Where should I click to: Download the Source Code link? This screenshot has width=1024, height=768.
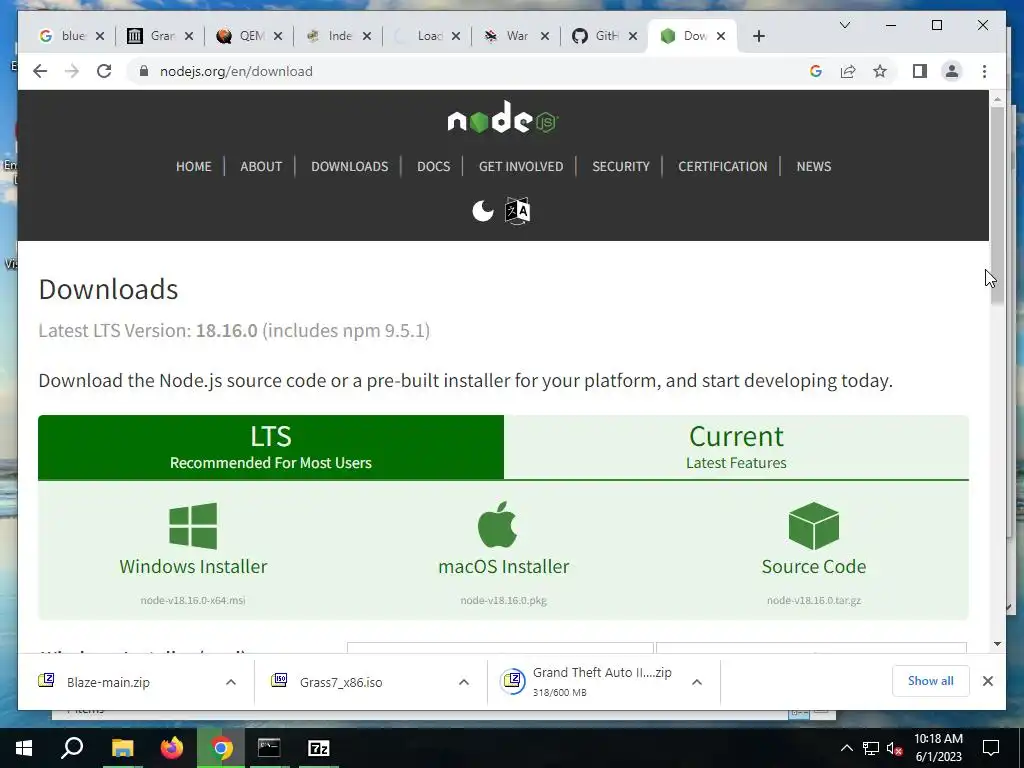pos(814,566)
